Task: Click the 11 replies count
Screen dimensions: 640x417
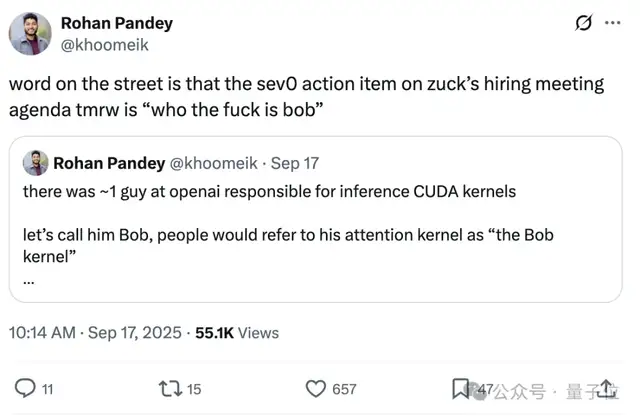Action: 46,390
